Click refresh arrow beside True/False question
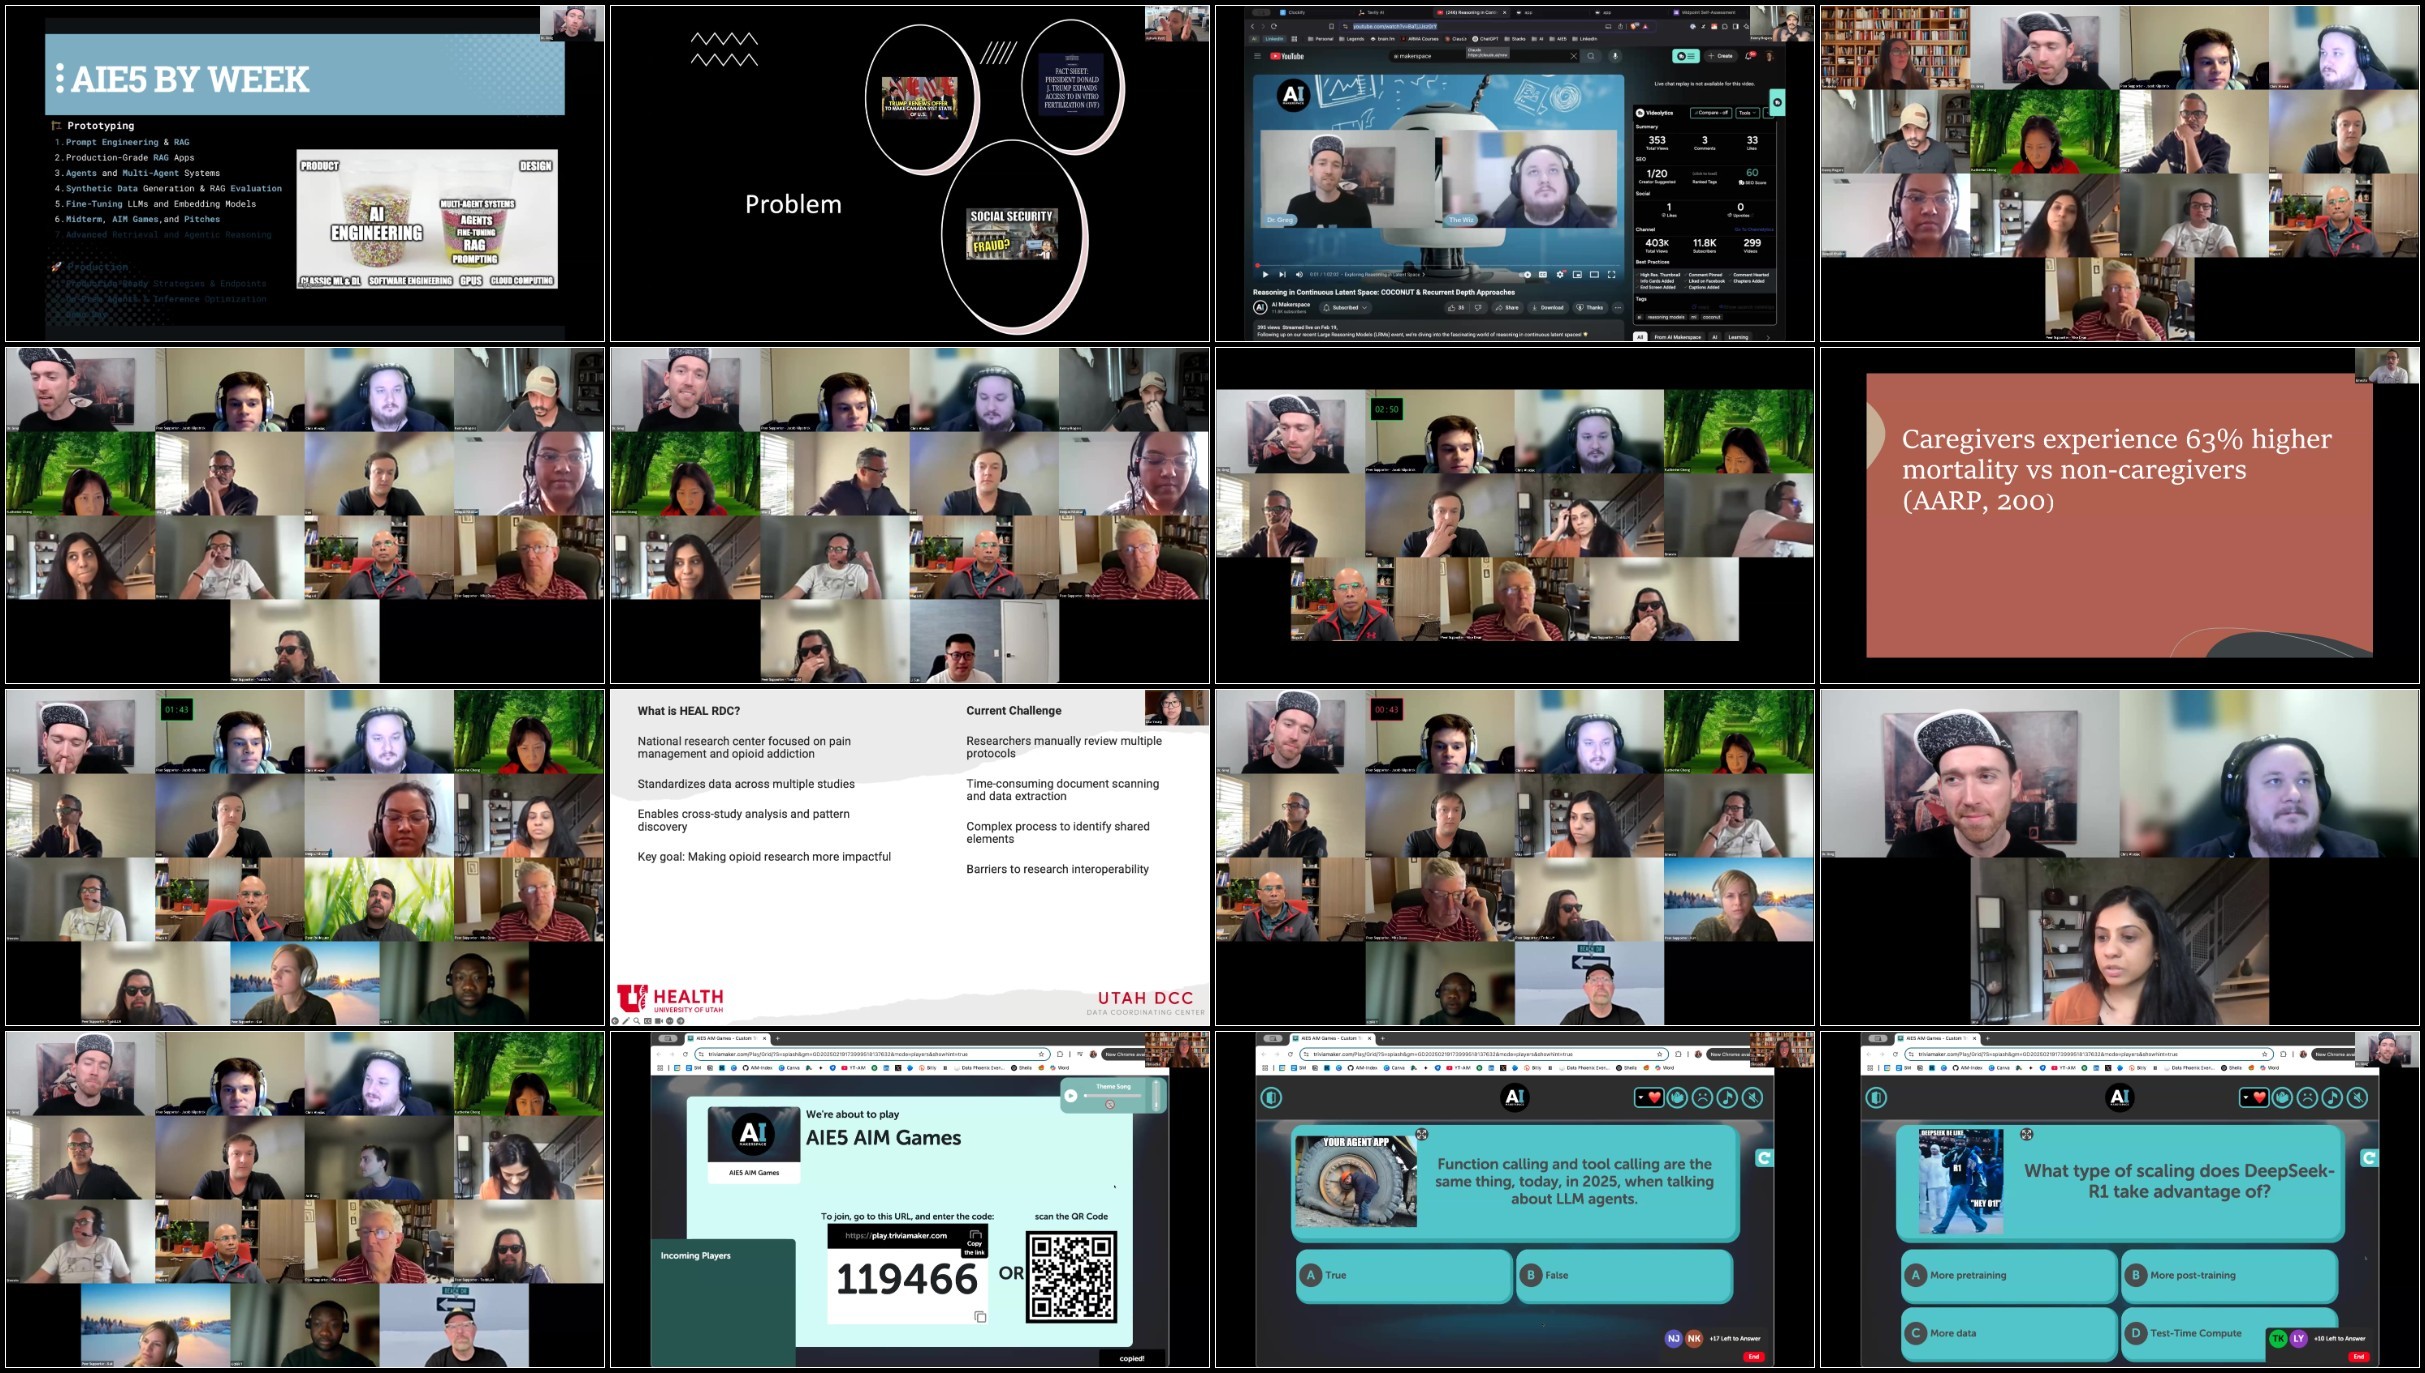The width and height of the screenshot is (2425, 1373). coord(1764,1158)
